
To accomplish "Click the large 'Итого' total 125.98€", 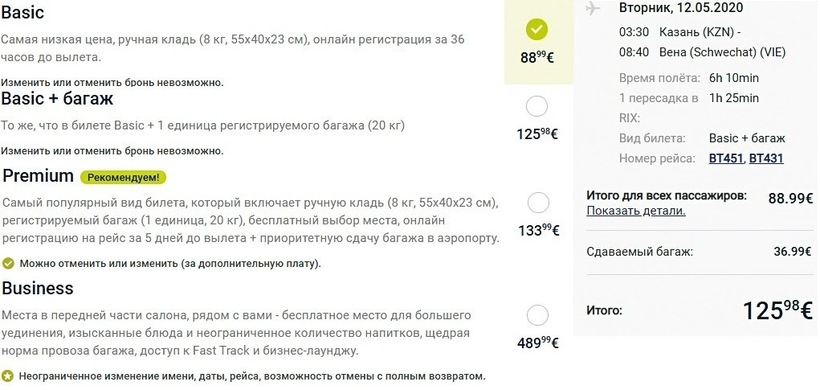I will coord(778,311).
